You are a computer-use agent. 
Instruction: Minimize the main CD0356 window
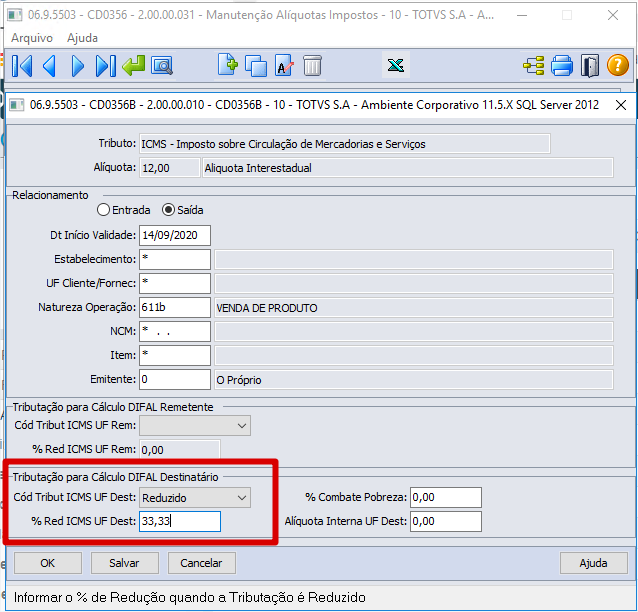522,15
